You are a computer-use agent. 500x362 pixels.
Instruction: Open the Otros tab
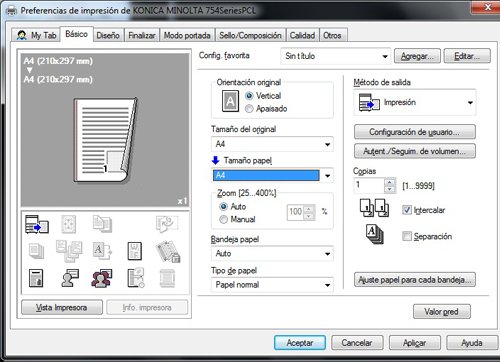[332, 35]
